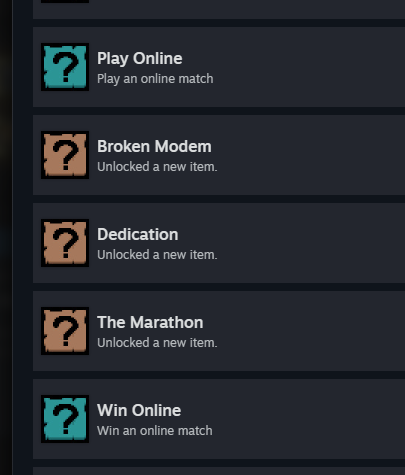The image size is (405, 475).
Task: Select the "Broken Modem" achievement title
Action: pos(154,147)
